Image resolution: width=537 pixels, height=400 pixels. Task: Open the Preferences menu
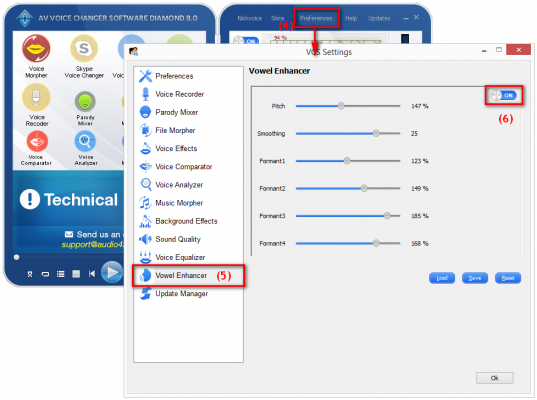316,18
